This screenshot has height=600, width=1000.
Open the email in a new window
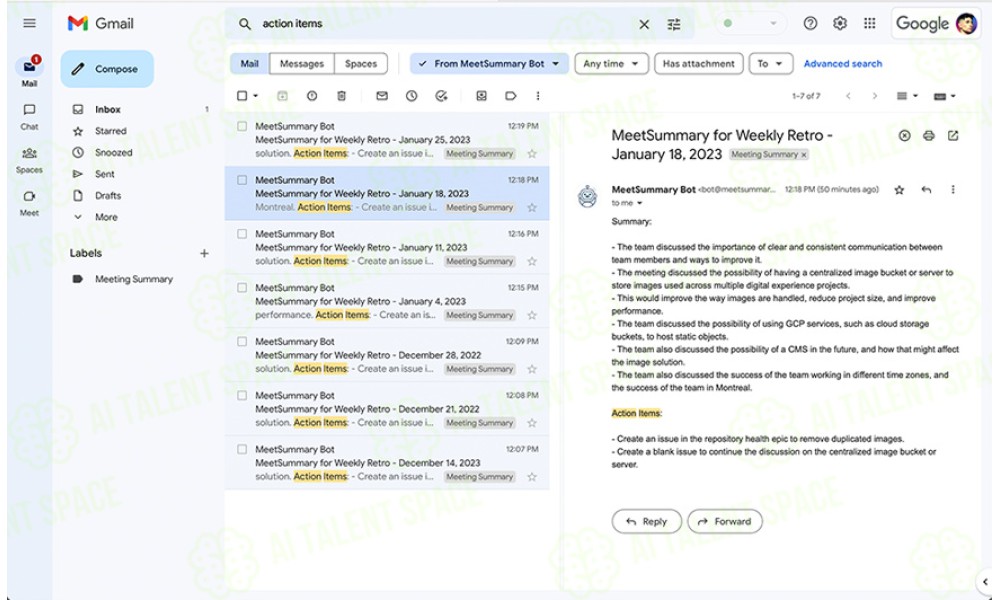click(953, 136)
